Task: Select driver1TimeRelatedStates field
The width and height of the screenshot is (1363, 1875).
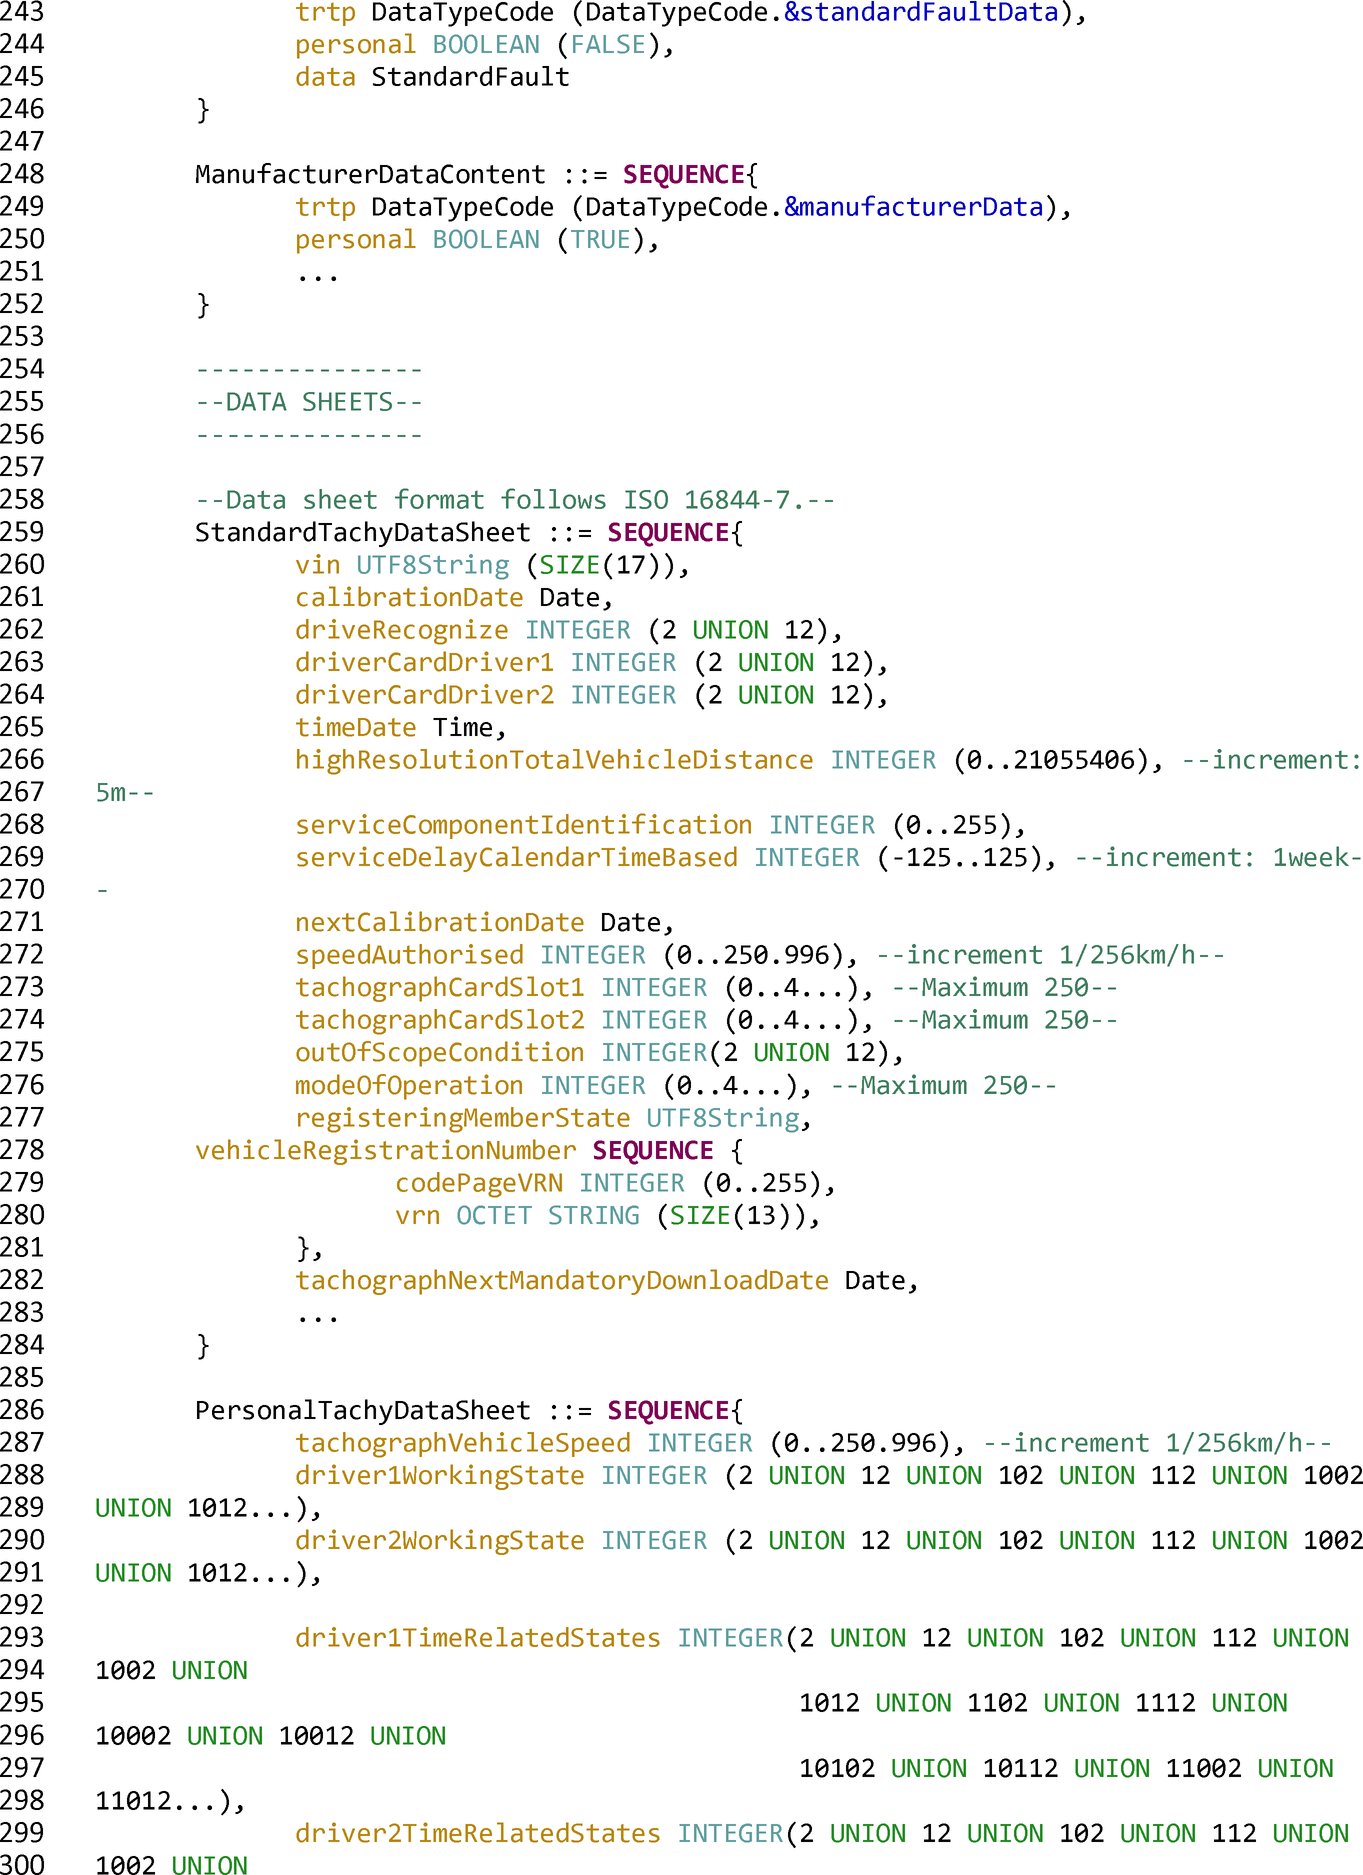Action: click(x=478, y=1638)
